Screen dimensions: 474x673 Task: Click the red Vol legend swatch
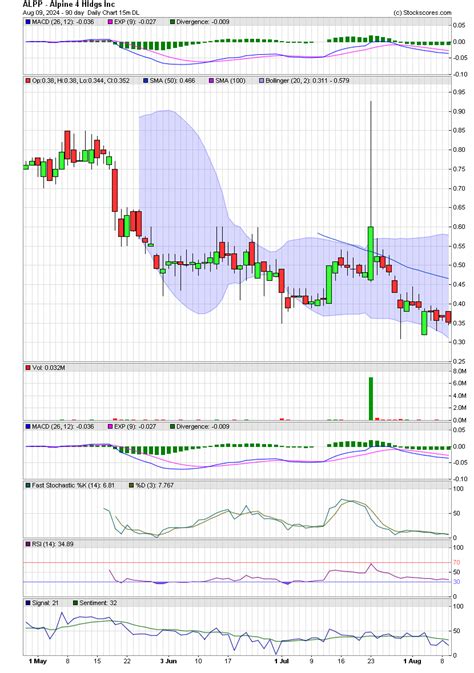point(28,368)
